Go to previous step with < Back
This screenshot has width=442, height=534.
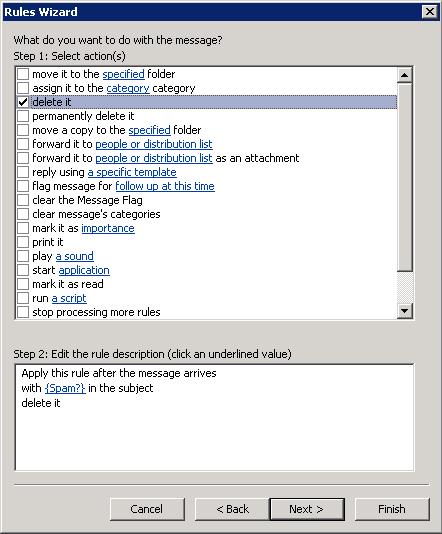[232, 509]
